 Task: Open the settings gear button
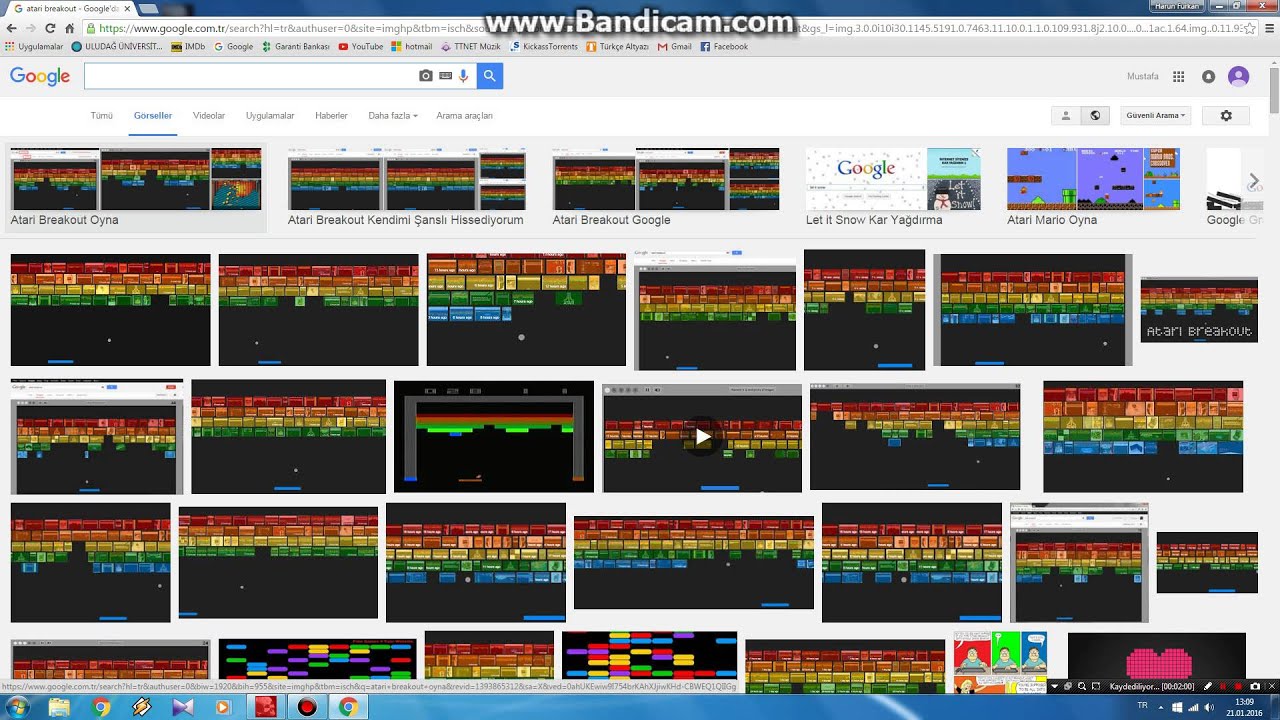(x=1226, y=116)
